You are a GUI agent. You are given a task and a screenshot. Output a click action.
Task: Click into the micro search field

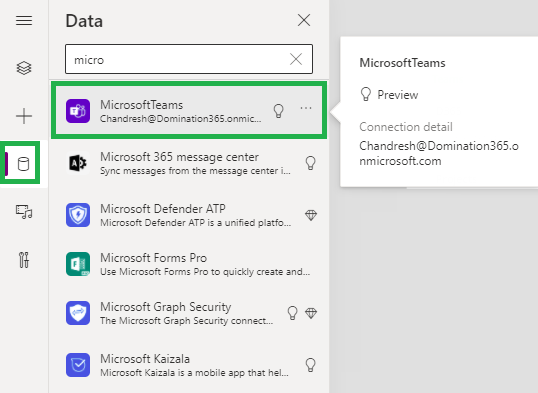click(189, 59)
